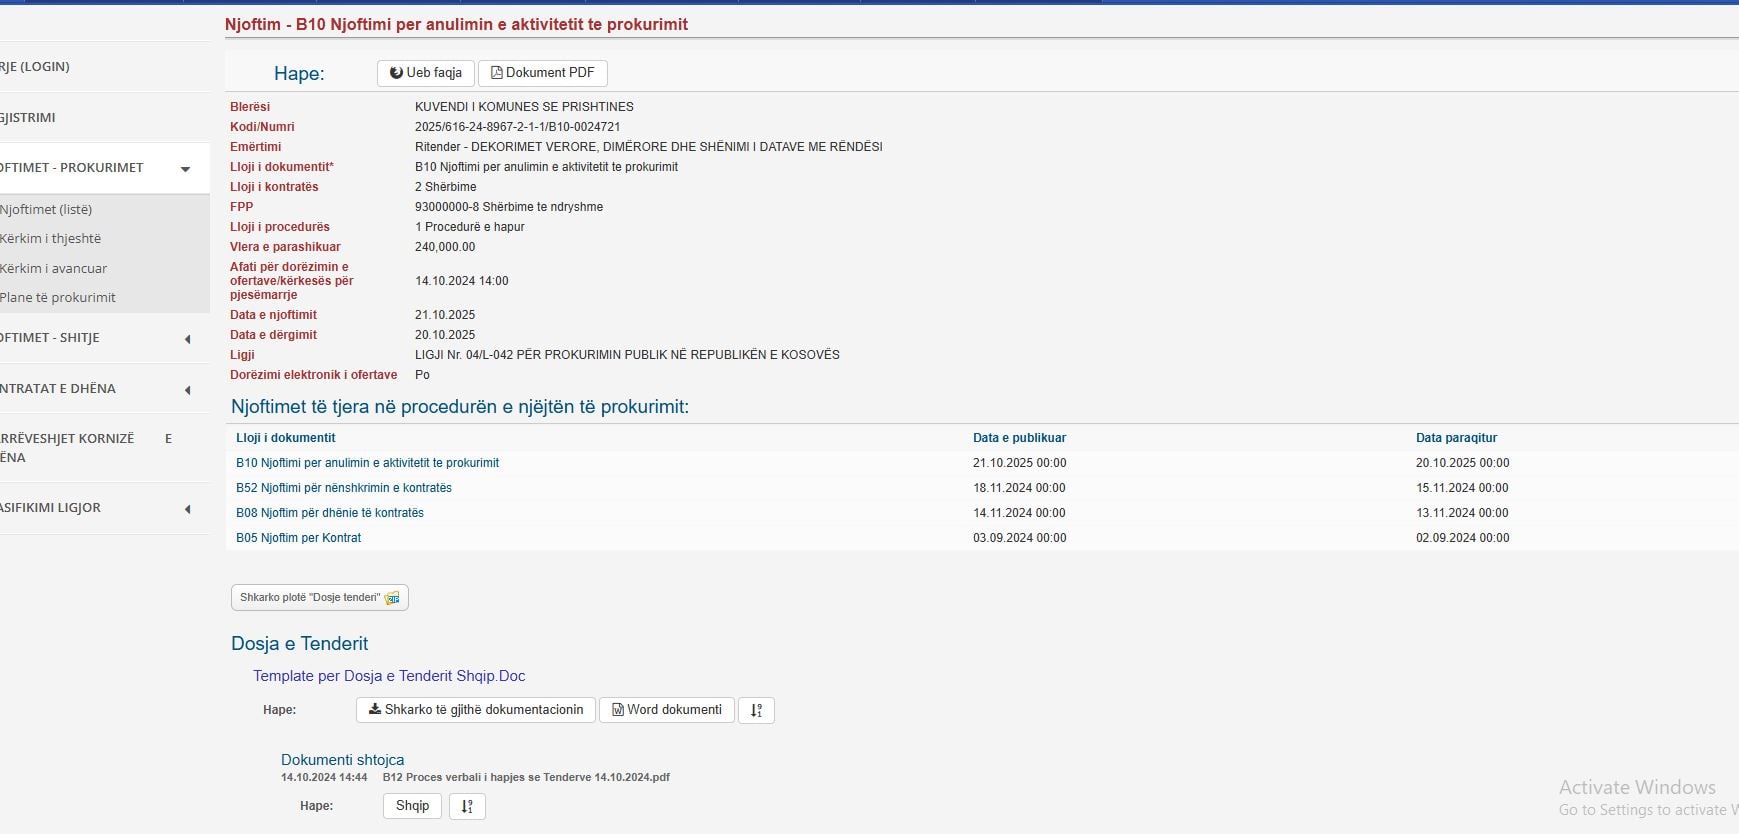
Task: Open B52 Njoftimi për nënshkrimin e kontratës
Action: coord(344,488)
